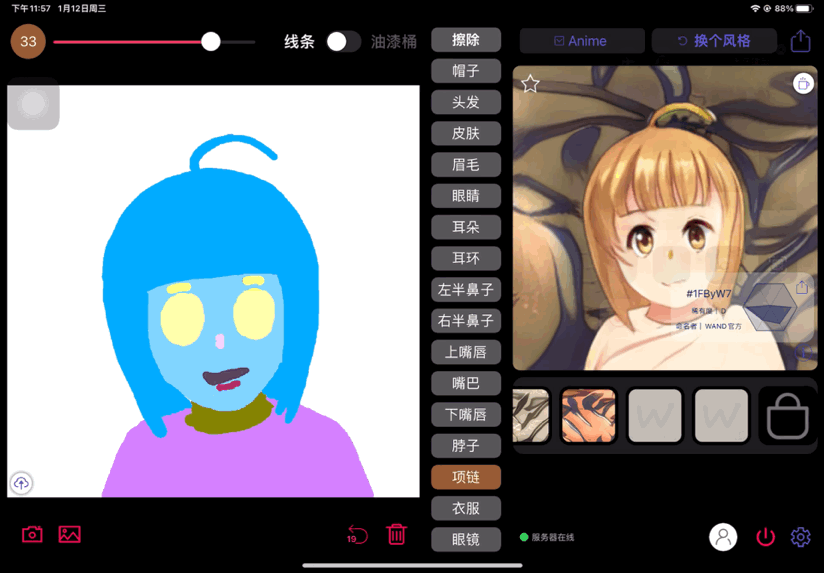This screenshot has width=824, height=573.
Task: Select the 头发 hair label
Action: 466,102
